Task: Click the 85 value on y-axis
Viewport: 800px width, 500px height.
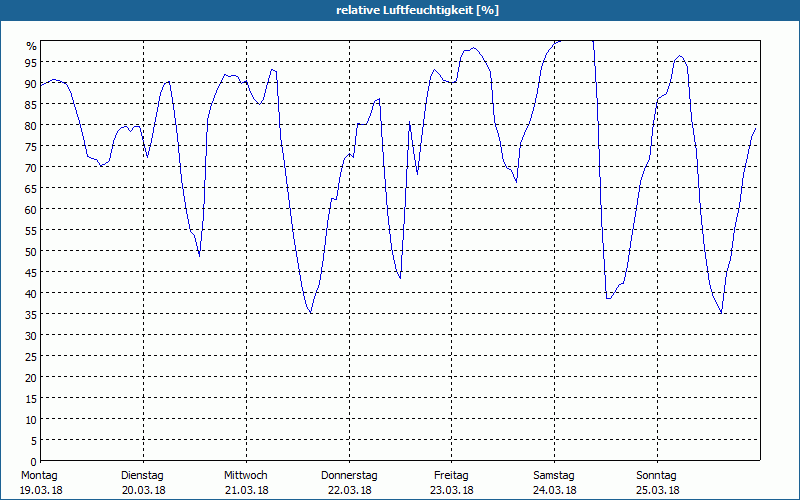Action: click(31, 105)
